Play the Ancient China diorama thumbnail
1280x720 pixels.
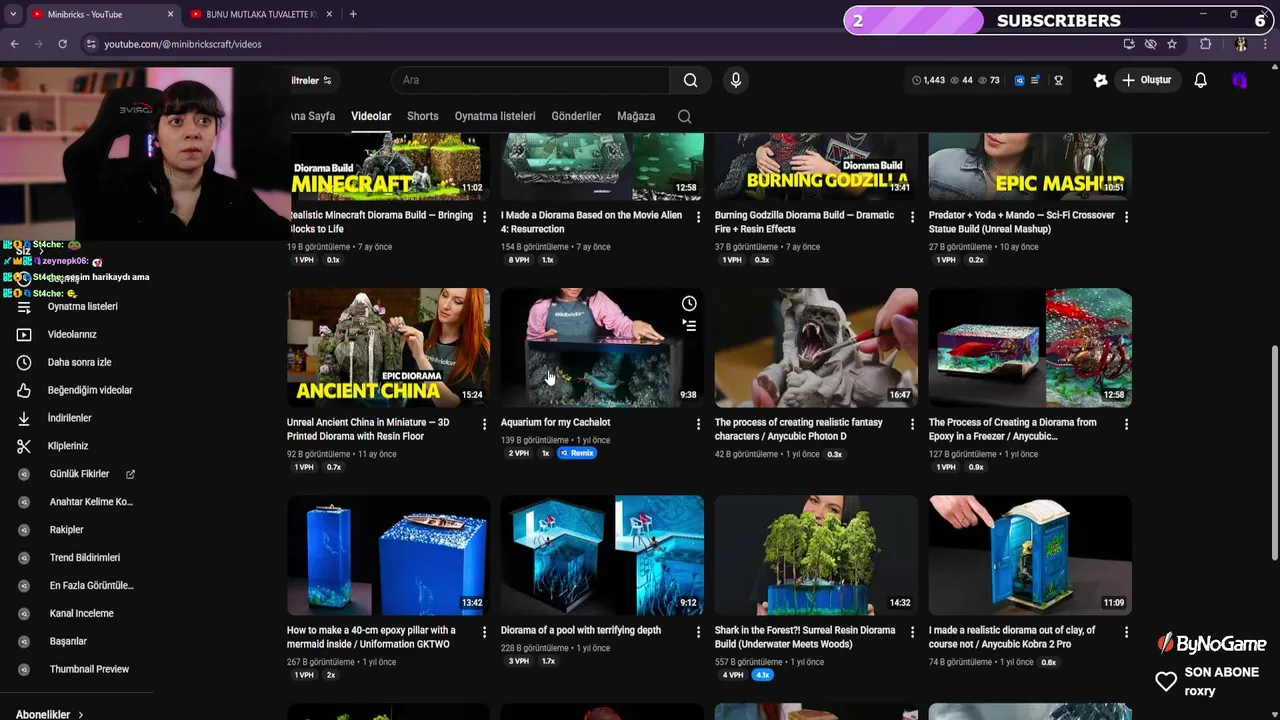(388, 347)
